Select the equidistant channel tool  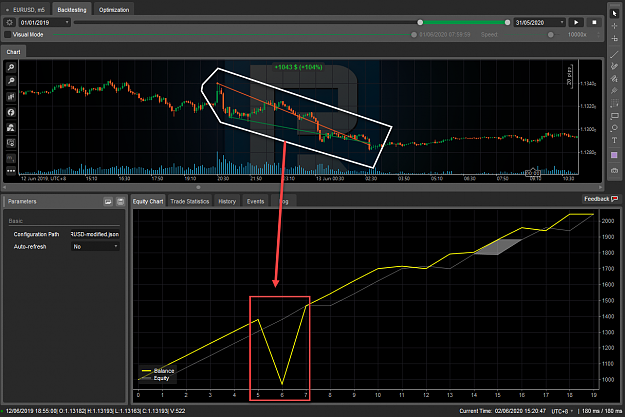click(614, 79)
